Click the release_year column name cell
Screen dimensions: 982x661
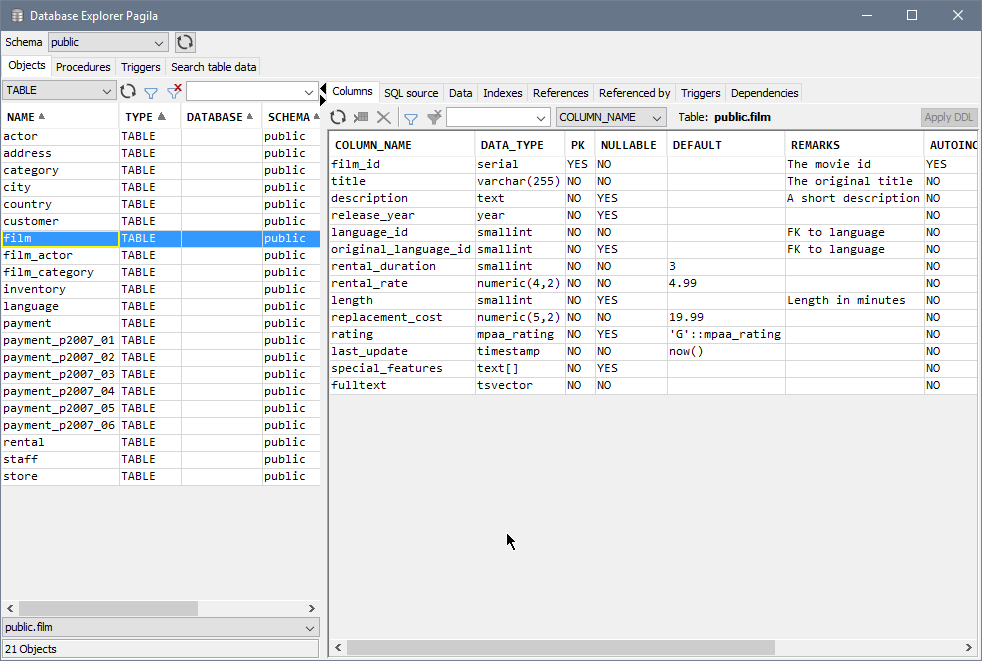click(x=402, y=215)
